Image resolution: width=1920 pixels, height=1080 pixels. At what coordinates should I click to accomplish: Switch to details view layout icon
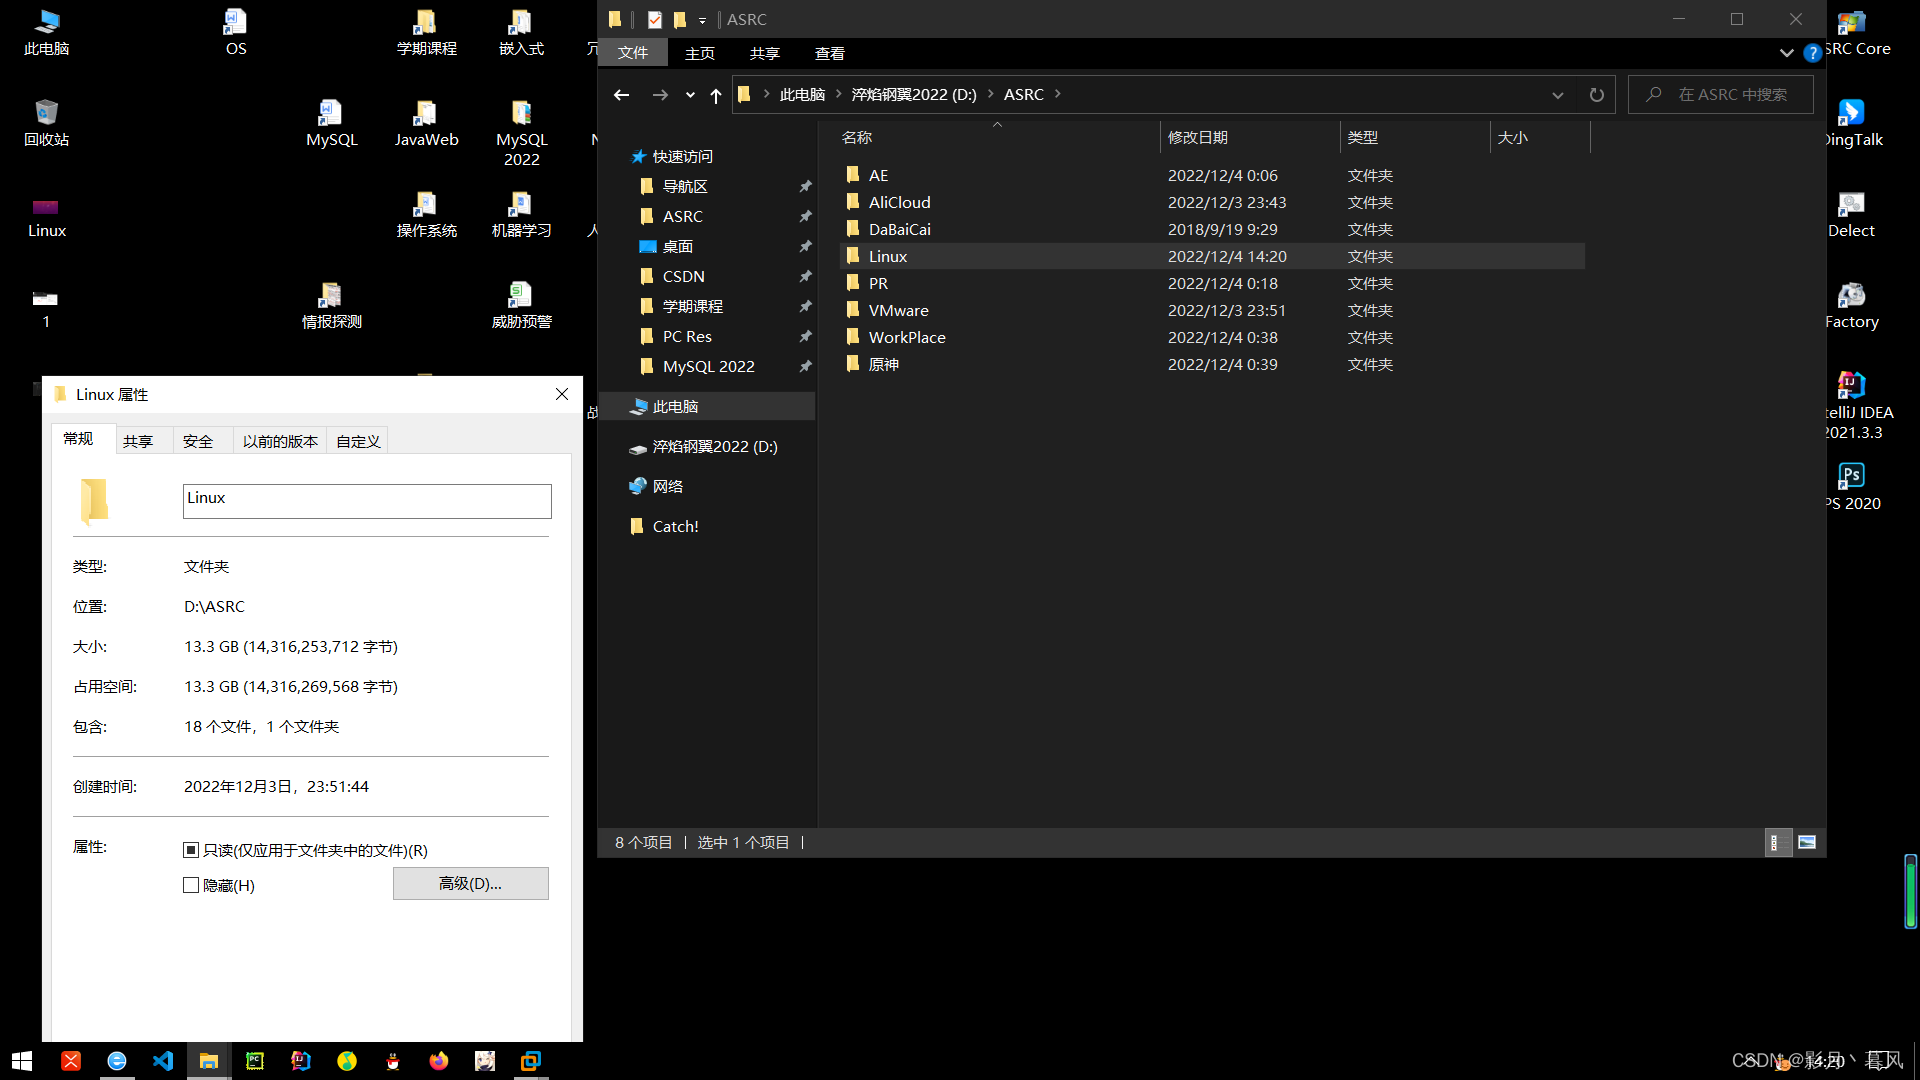tap(1777, 842)
